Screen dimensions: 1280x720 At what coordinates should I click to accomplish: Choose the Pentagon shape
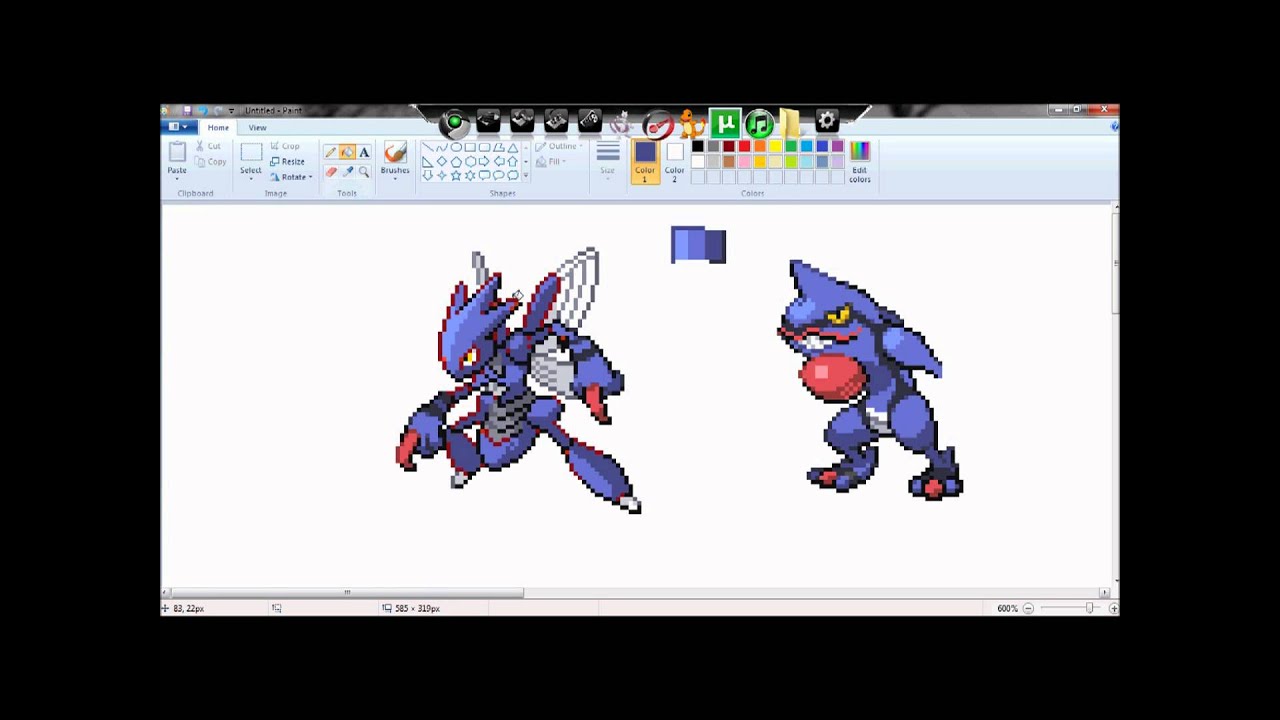pyautogui.click(x=456, y=161)
